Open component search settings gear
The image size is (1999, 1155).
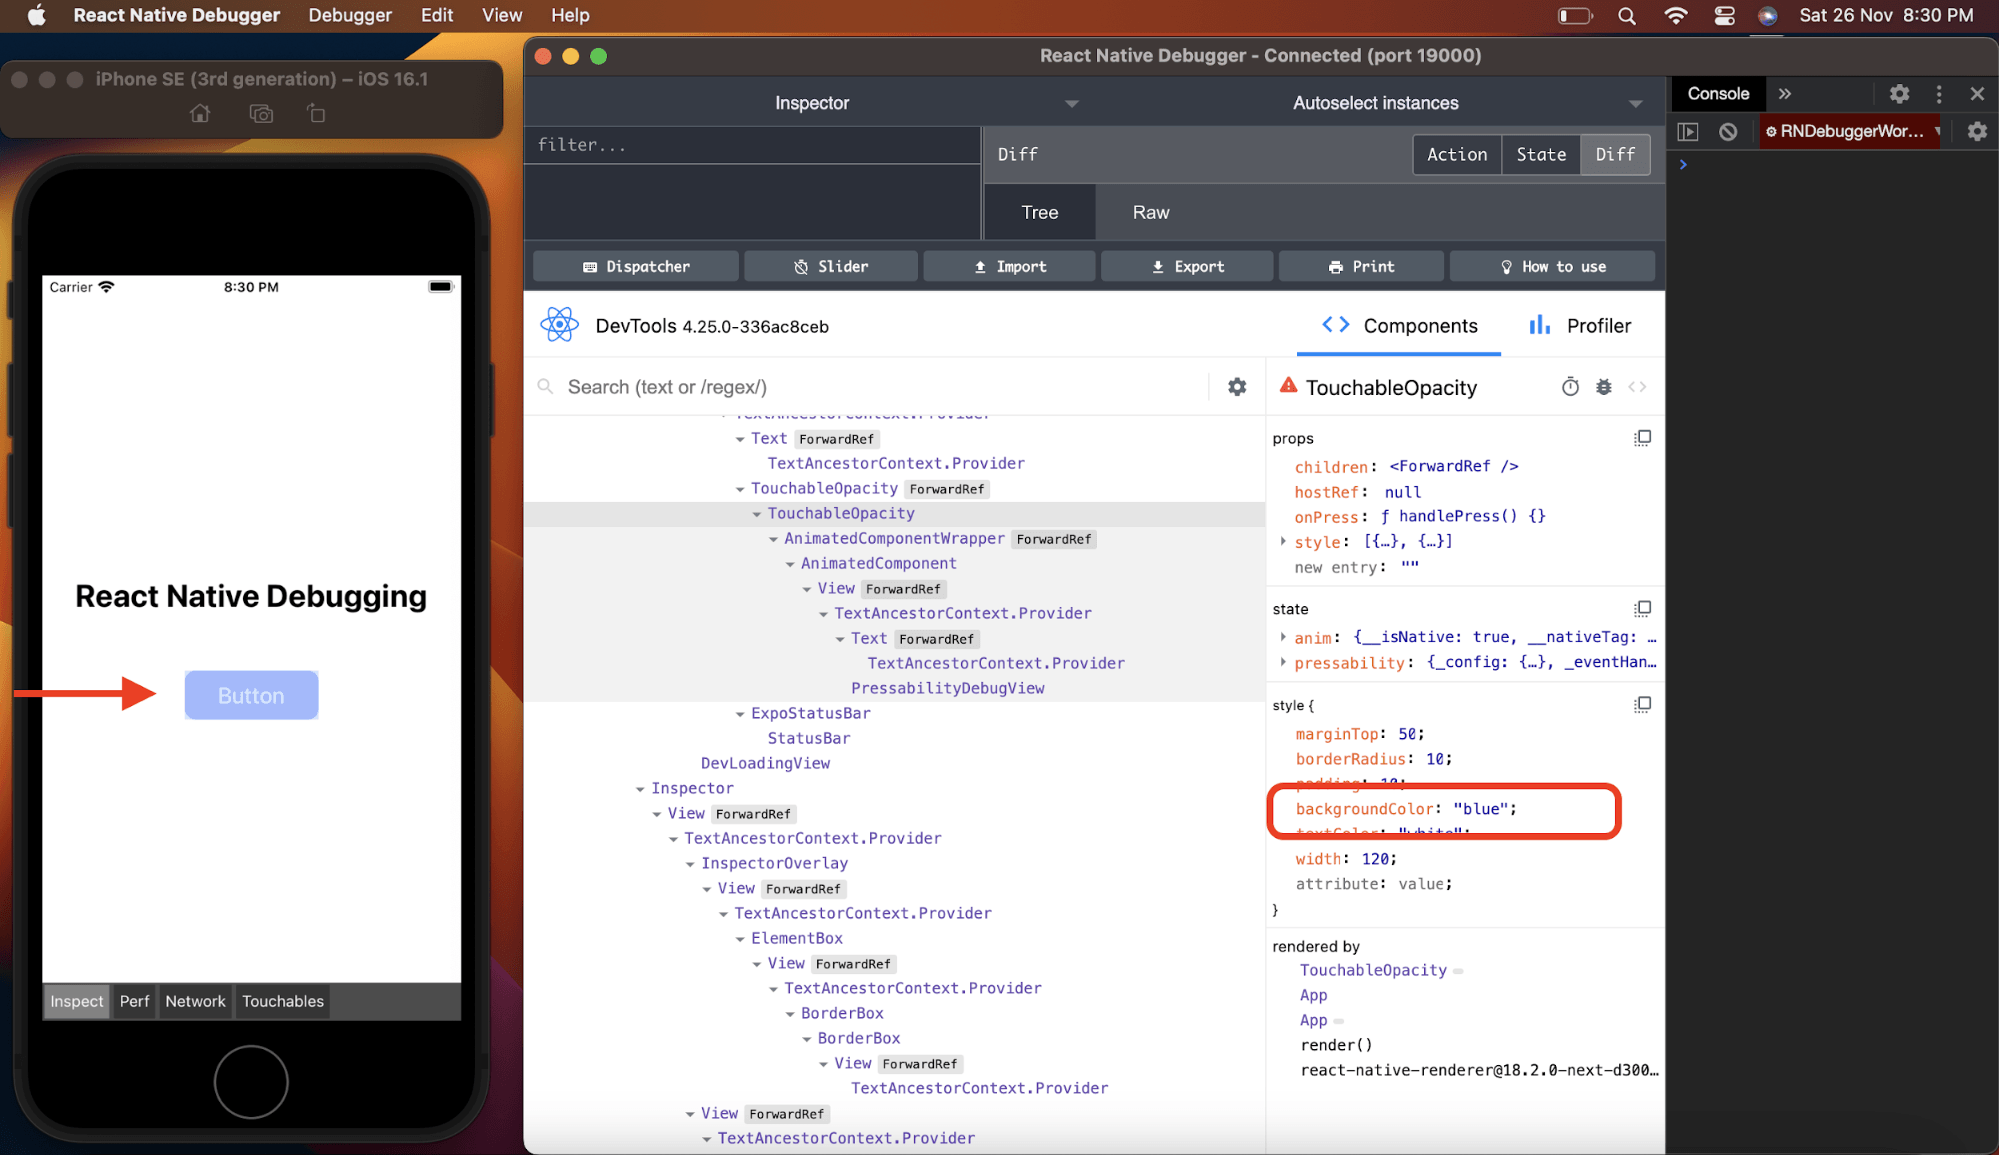tap(1237, 387)
